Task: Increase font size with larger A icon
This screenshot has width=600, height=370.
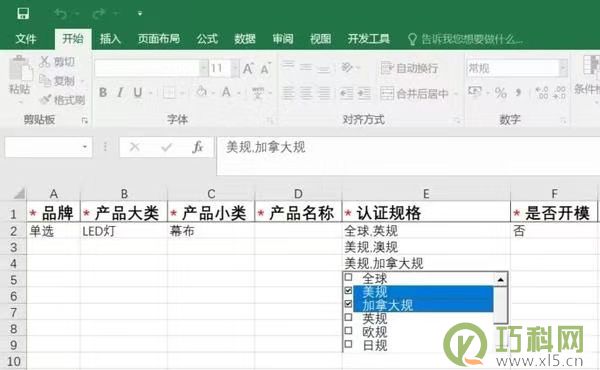Action: 248,68
